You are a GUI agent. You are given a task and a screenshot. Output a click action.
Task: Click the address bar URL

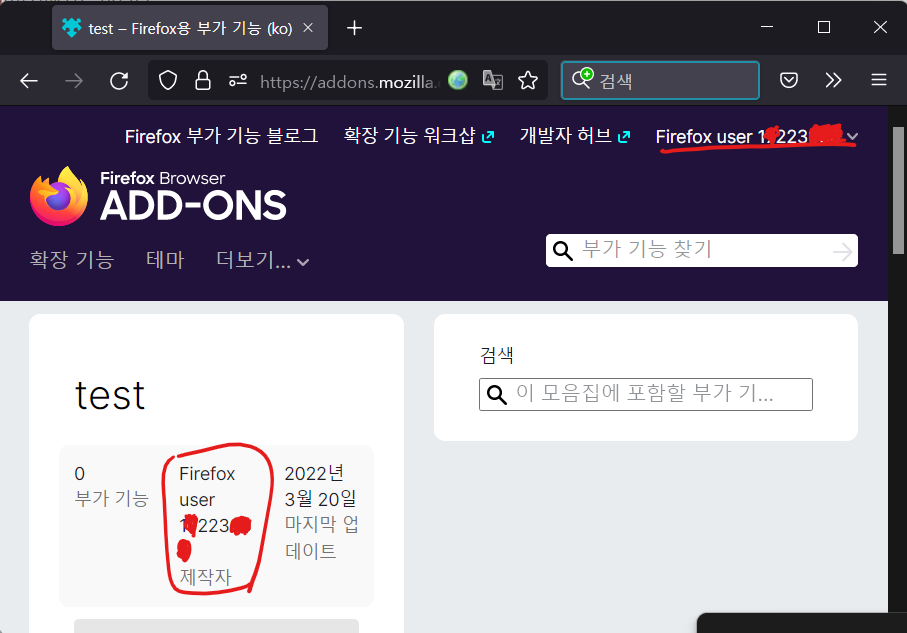click(349, 82)
